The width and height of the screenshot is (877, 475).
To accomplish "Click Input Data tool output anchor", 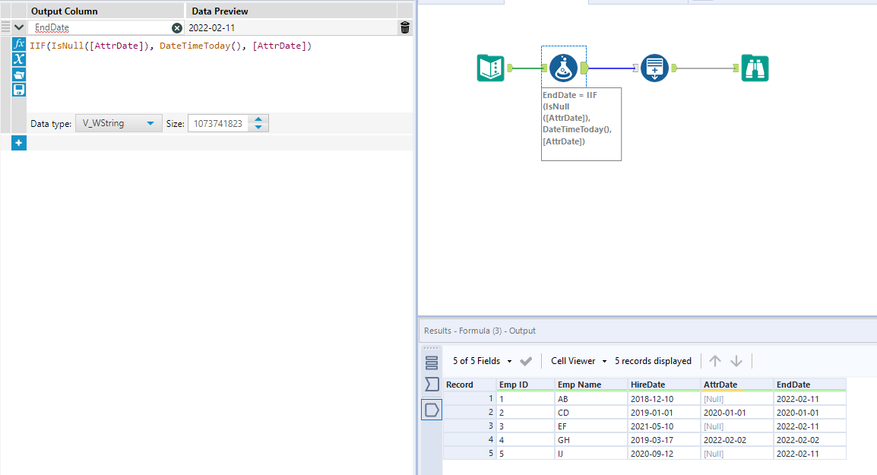I will 510,68.
